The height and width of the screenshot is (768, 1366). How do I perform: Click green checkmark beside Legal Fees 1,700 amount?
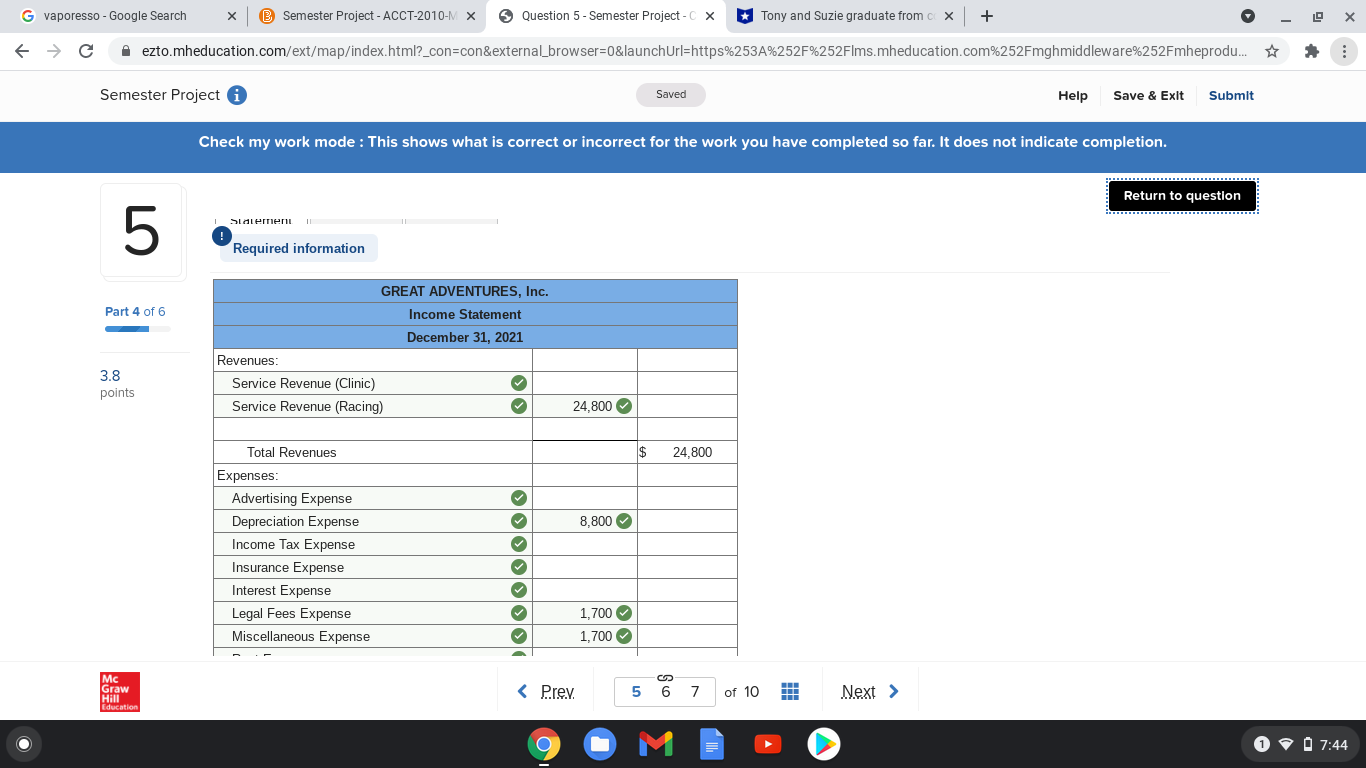(624, 613)
